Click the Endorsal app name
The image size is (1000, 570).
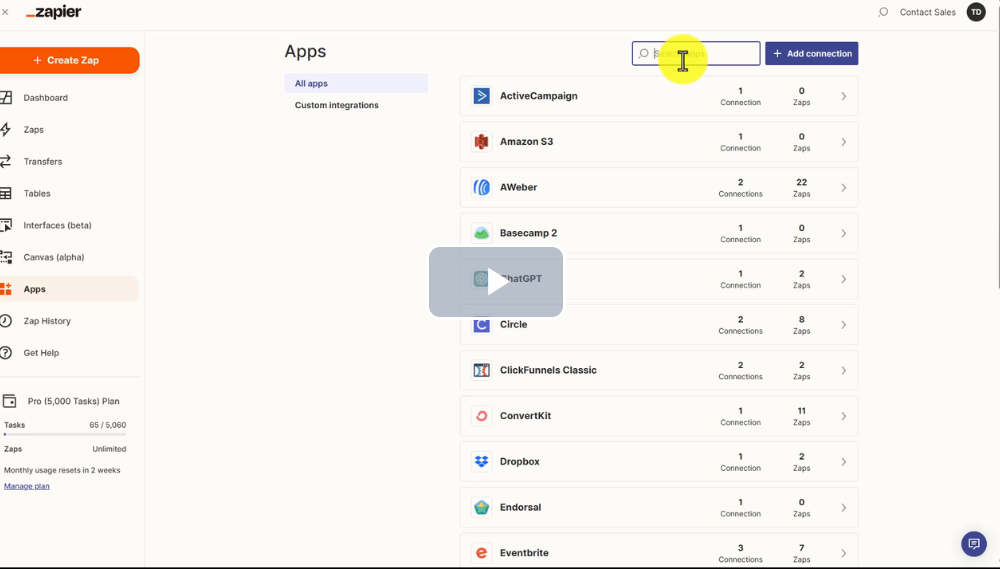[520, 507]
